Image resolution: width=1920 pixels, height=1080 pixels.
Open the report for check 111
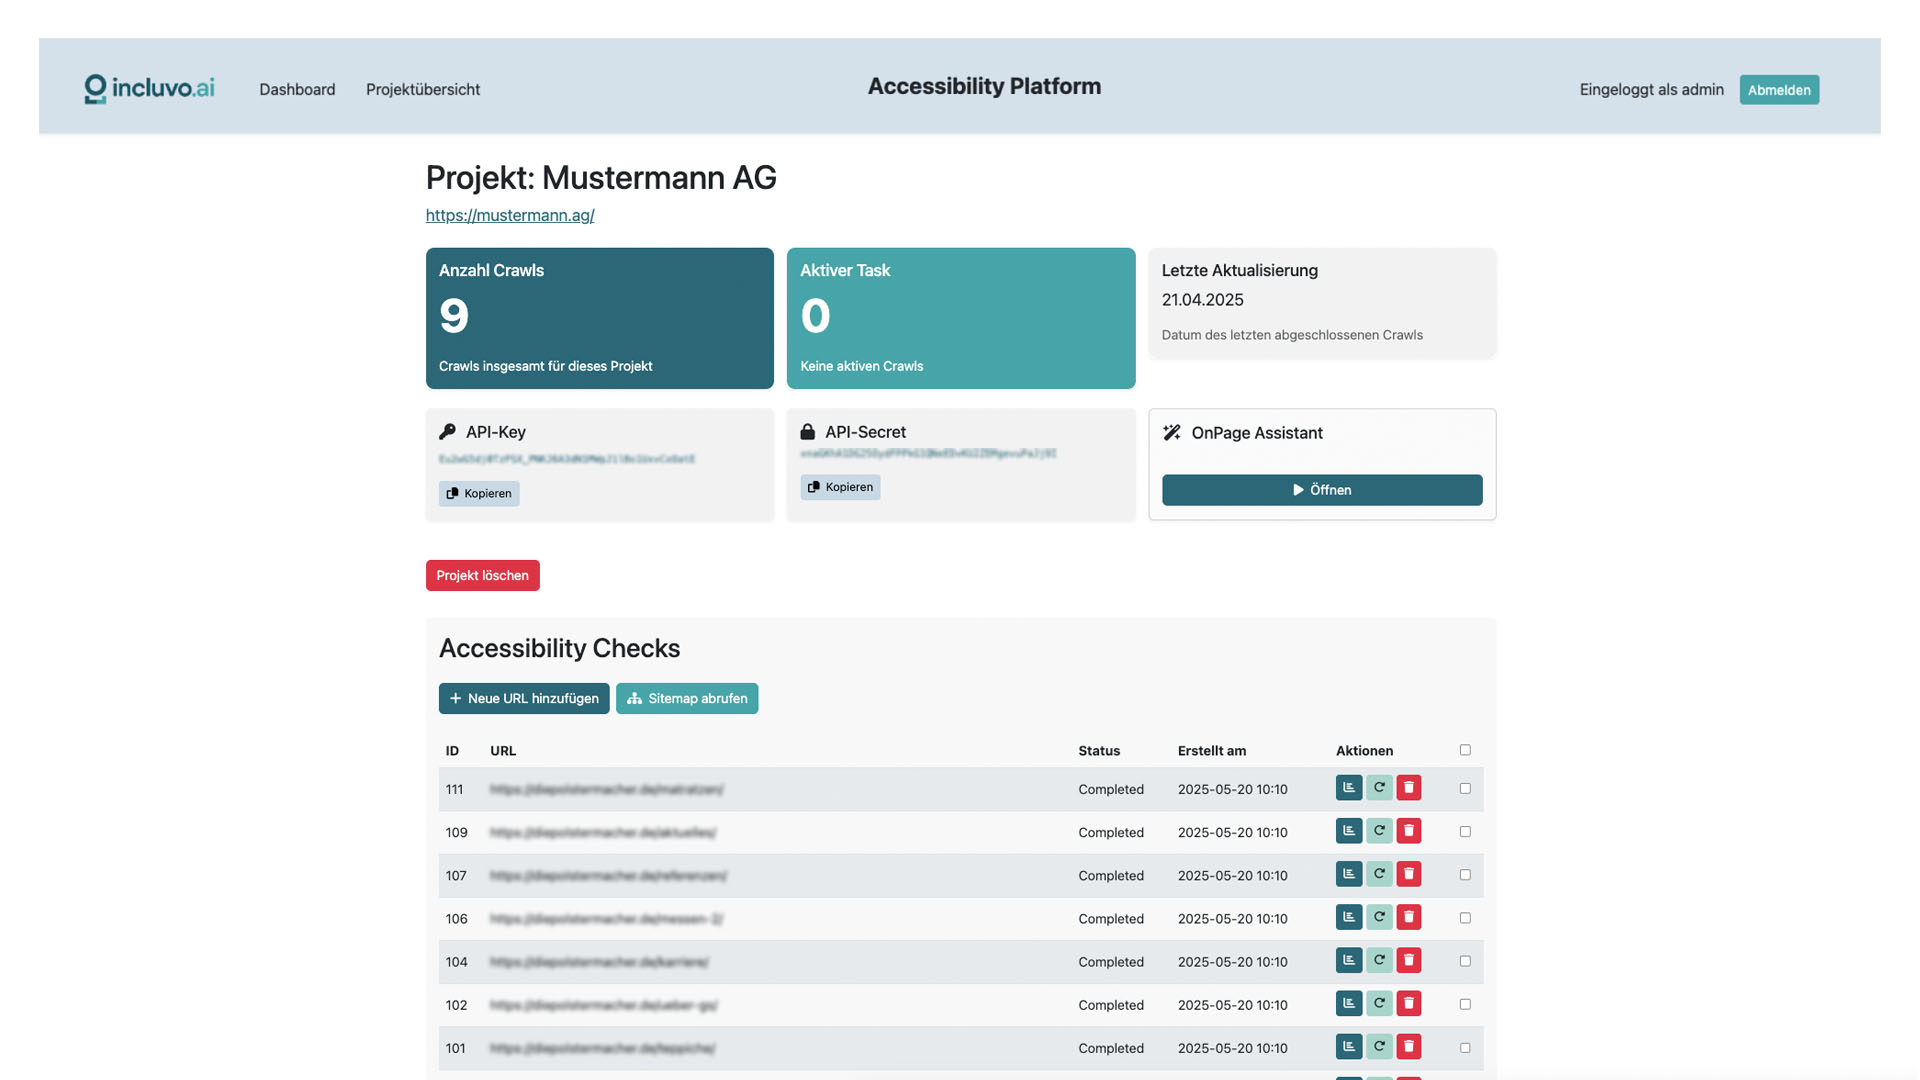click(1348, 788)
